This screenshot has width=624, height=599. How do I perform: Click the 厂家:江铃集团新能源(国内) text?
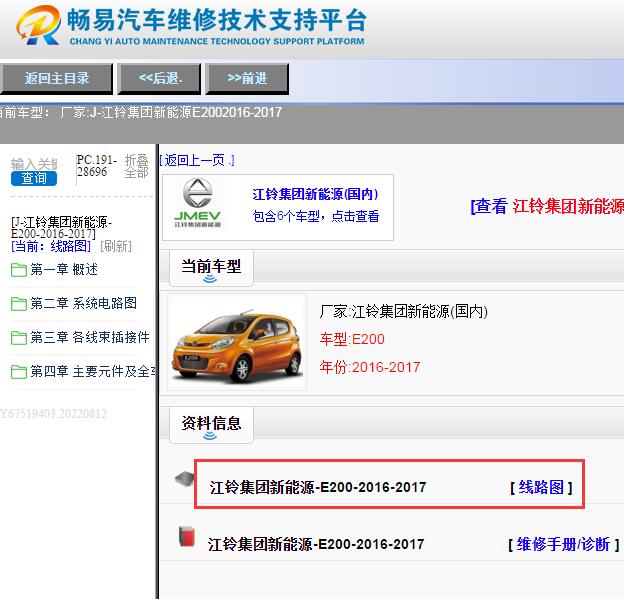click(404, 312)
